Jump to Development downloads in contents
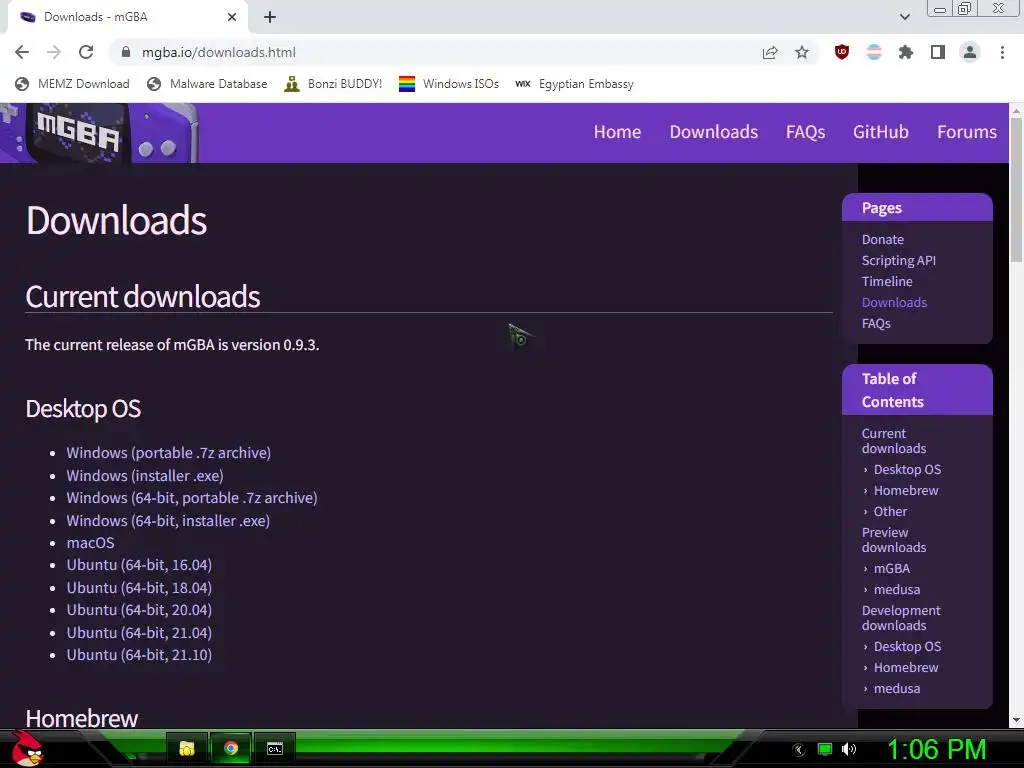Viewport: 1024px width, 768px height. point(901,618)
